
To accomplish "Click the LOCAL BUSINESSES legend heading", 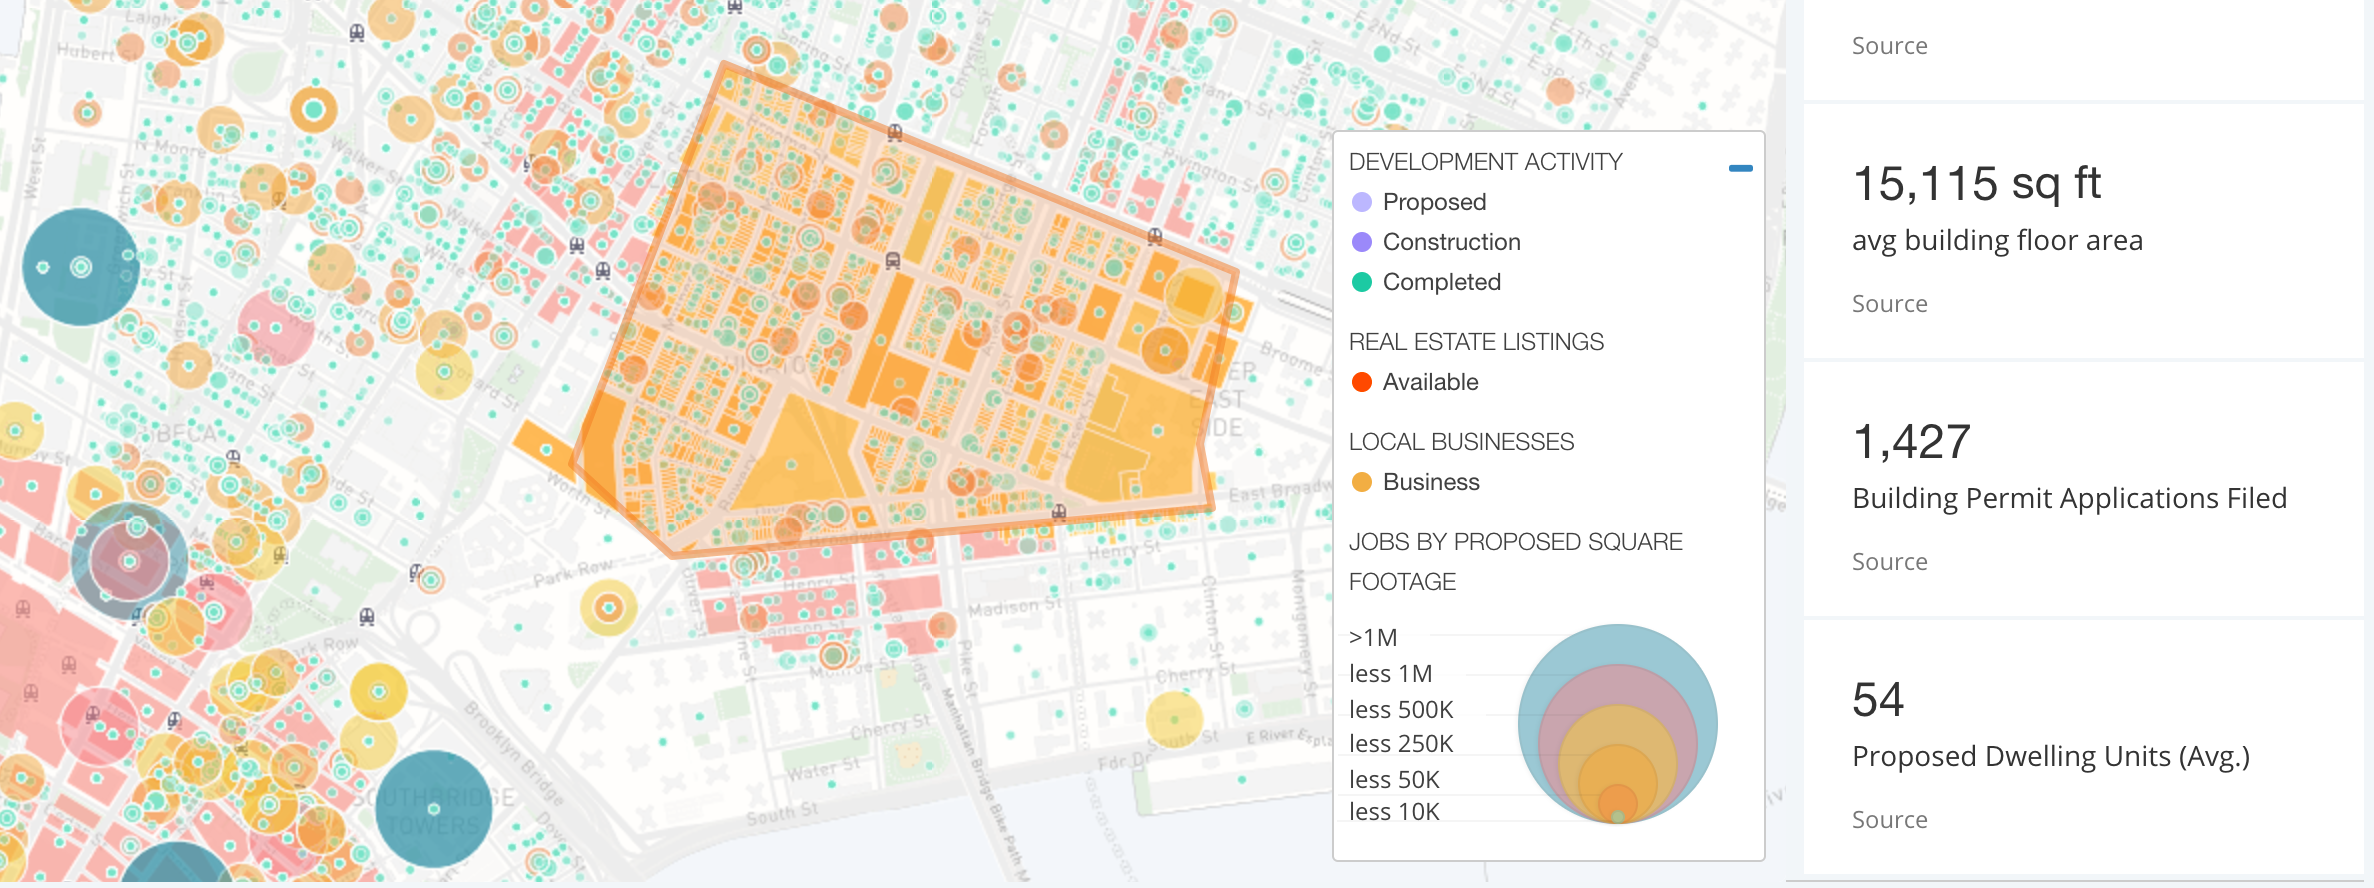I will point(1461,442).
